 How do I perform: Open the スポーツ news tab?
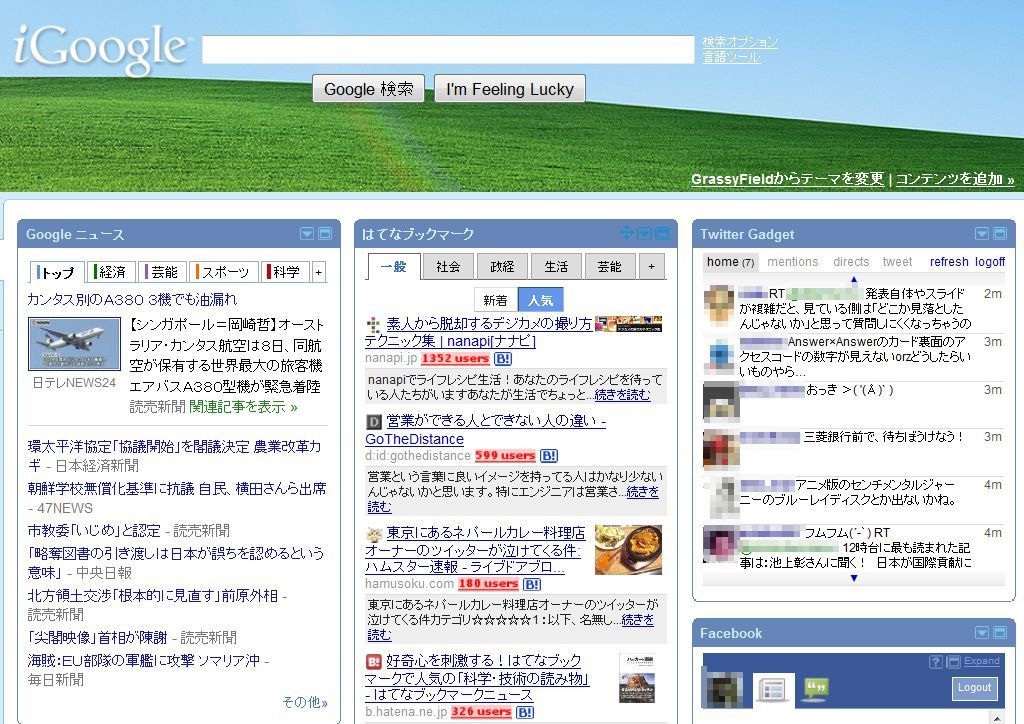pyautogui.click(x=223, y=272)
